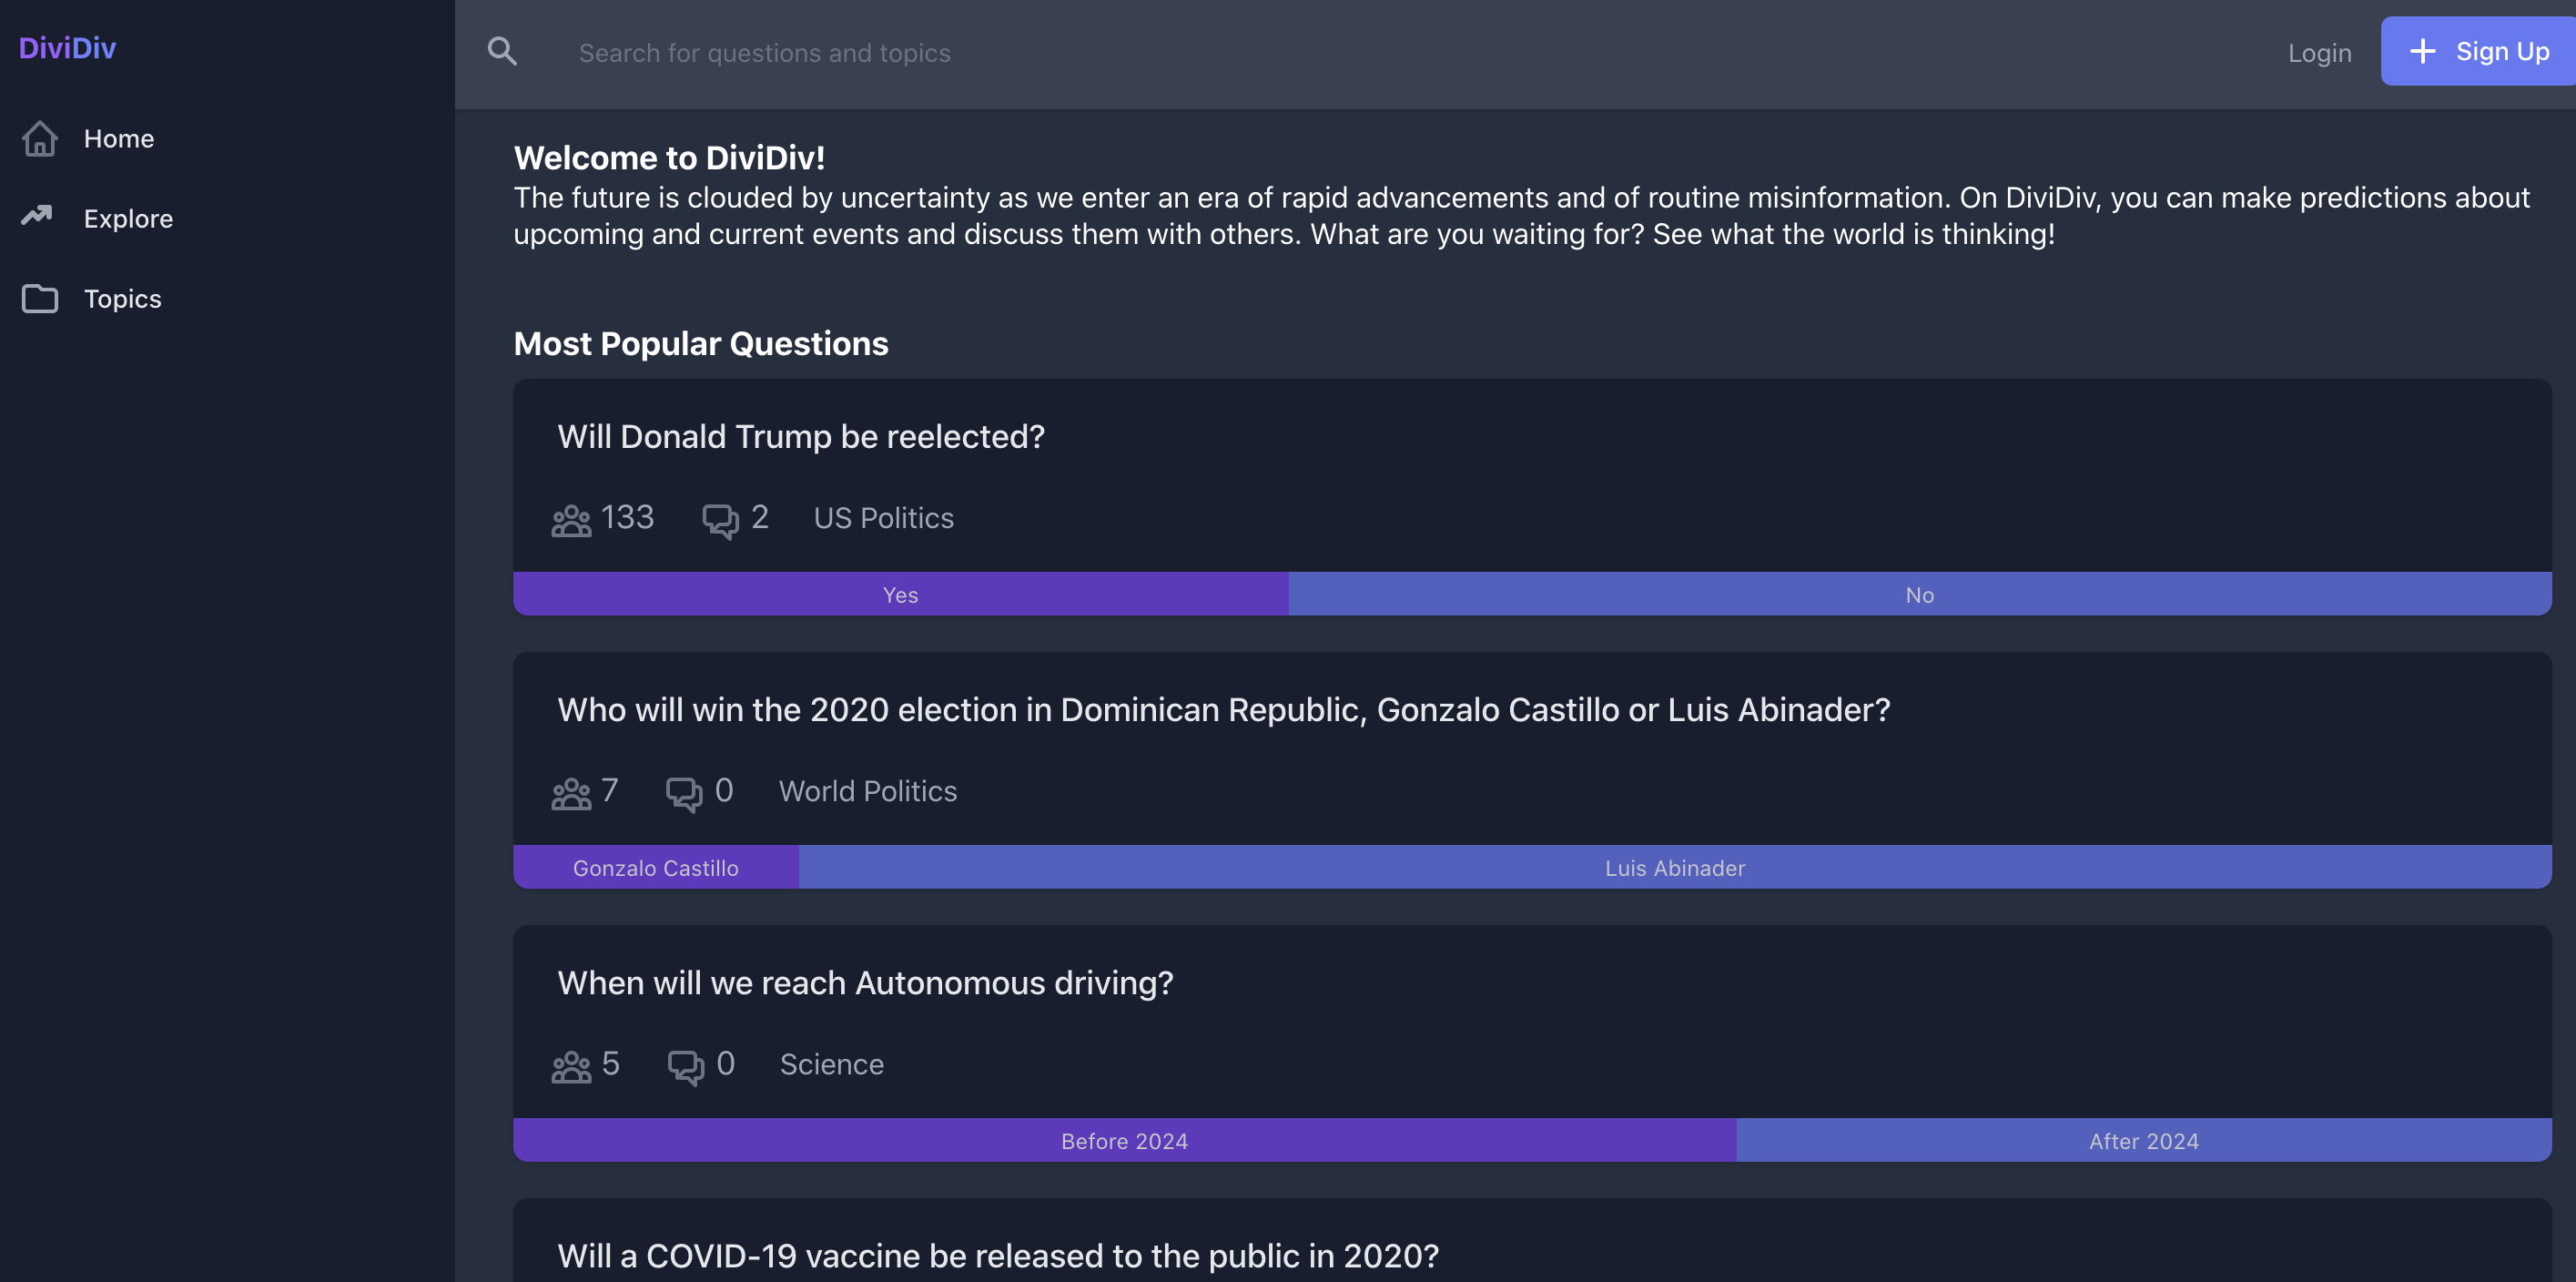
Task: Choose Before 2024 on the vote bar
Action: click(1124, 1141)
